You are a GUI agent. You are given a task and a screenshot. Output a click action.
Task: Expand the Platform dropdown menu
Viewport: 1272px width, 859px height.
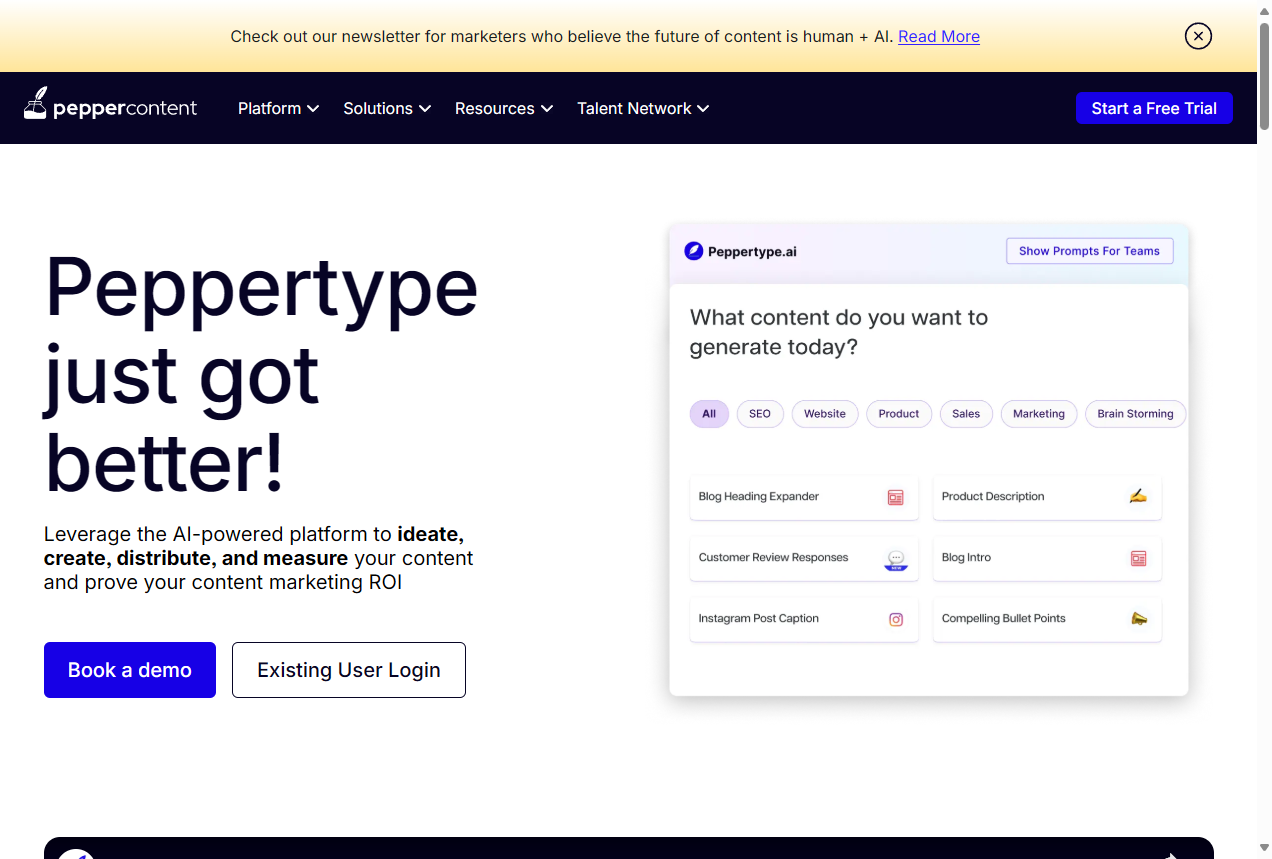(278, 108)
